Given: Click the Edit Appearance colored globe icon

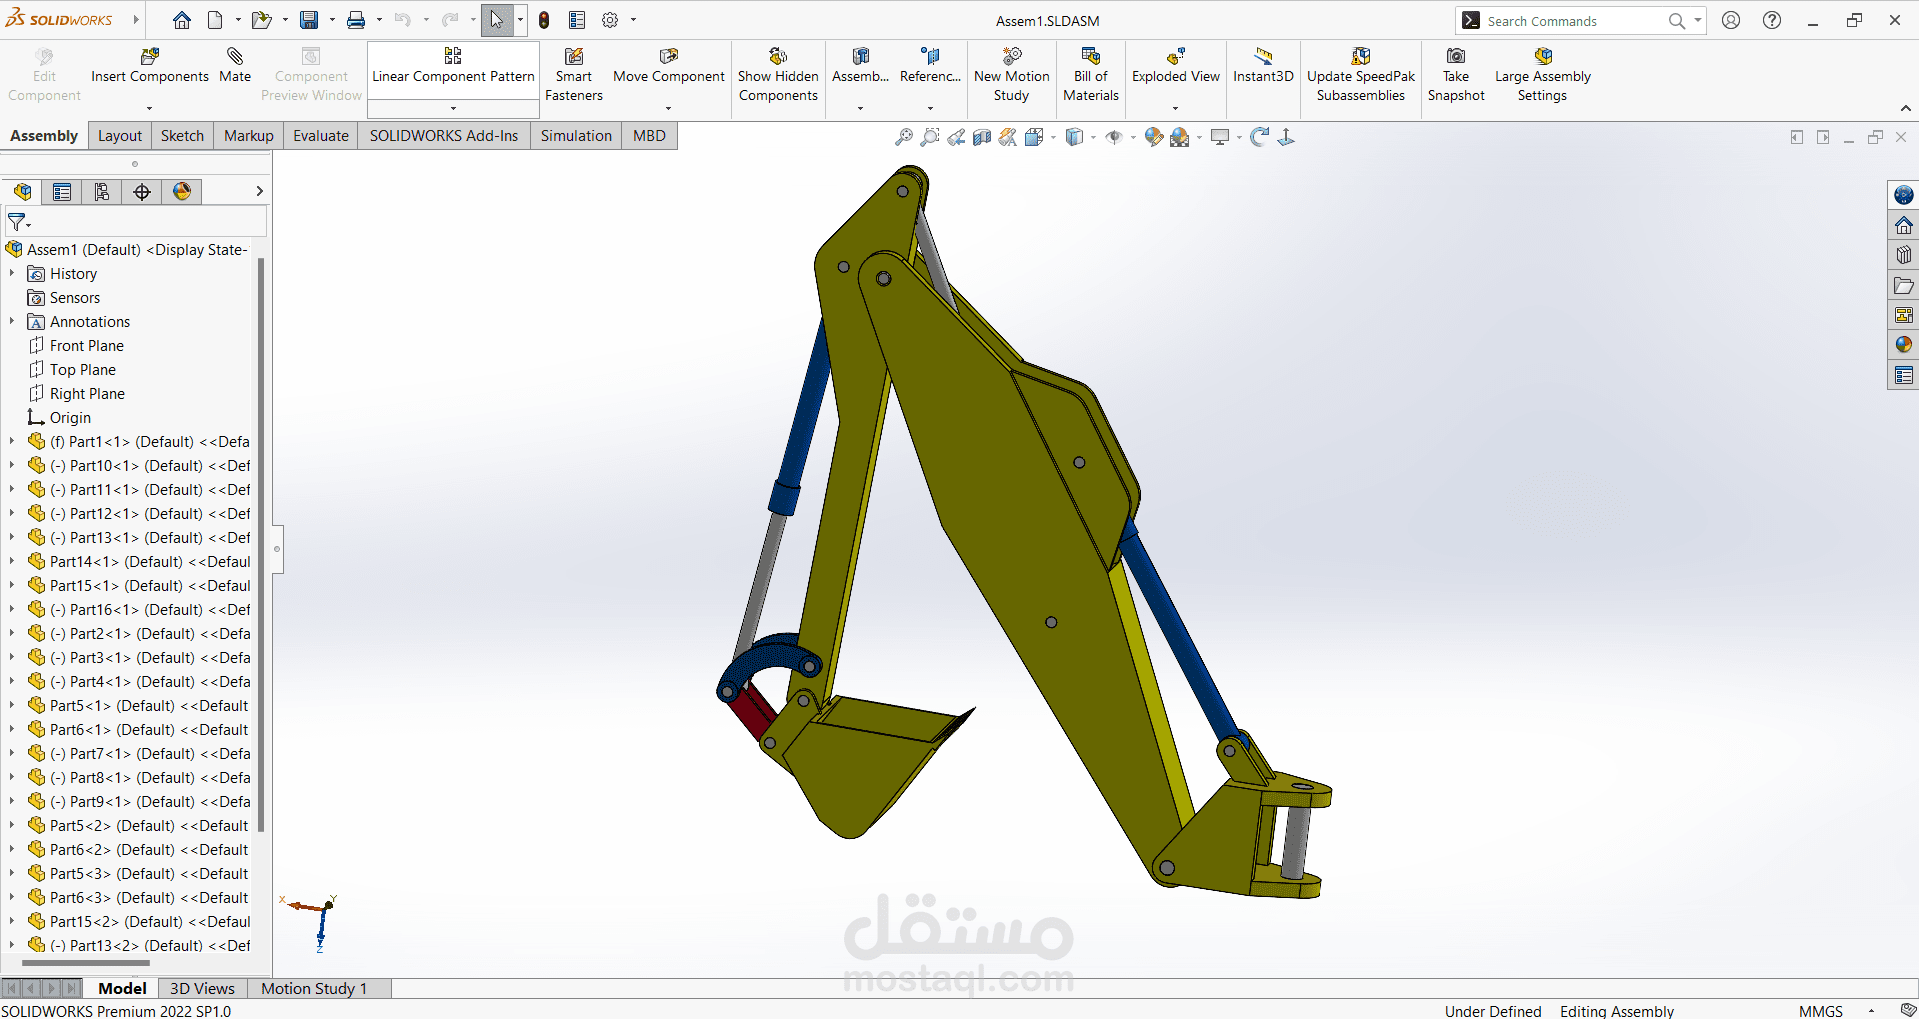Looking at the screenshot, I should pos(1152,137).
